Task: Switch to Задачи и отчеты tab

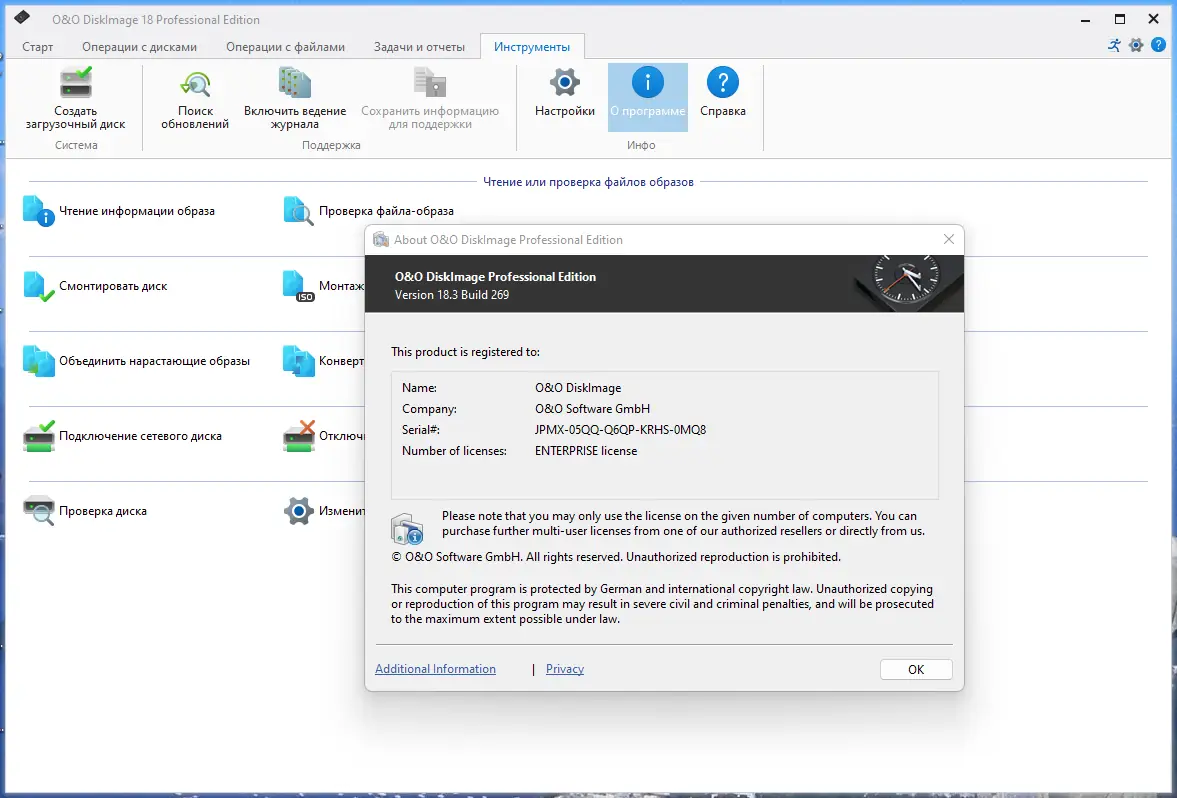Action: tap(419, 47)
